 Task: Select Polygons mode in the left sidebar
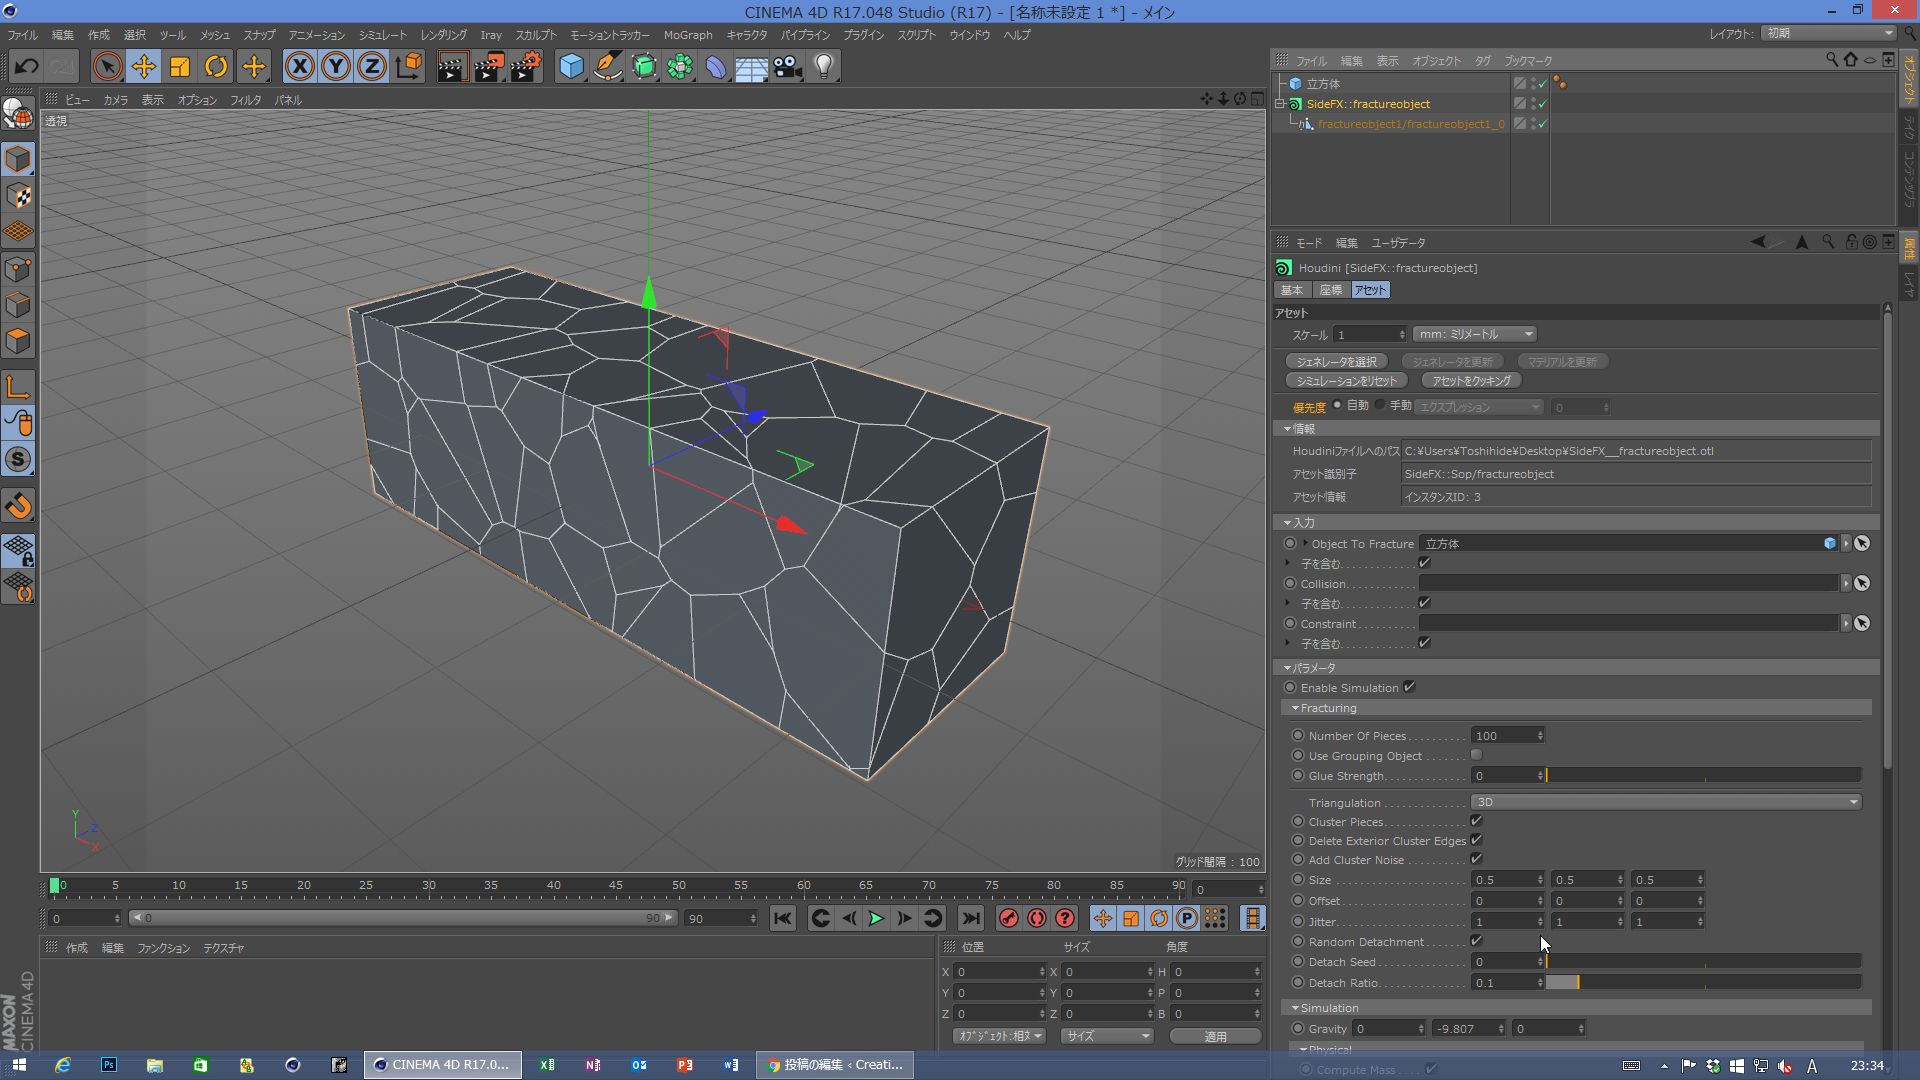18,341
